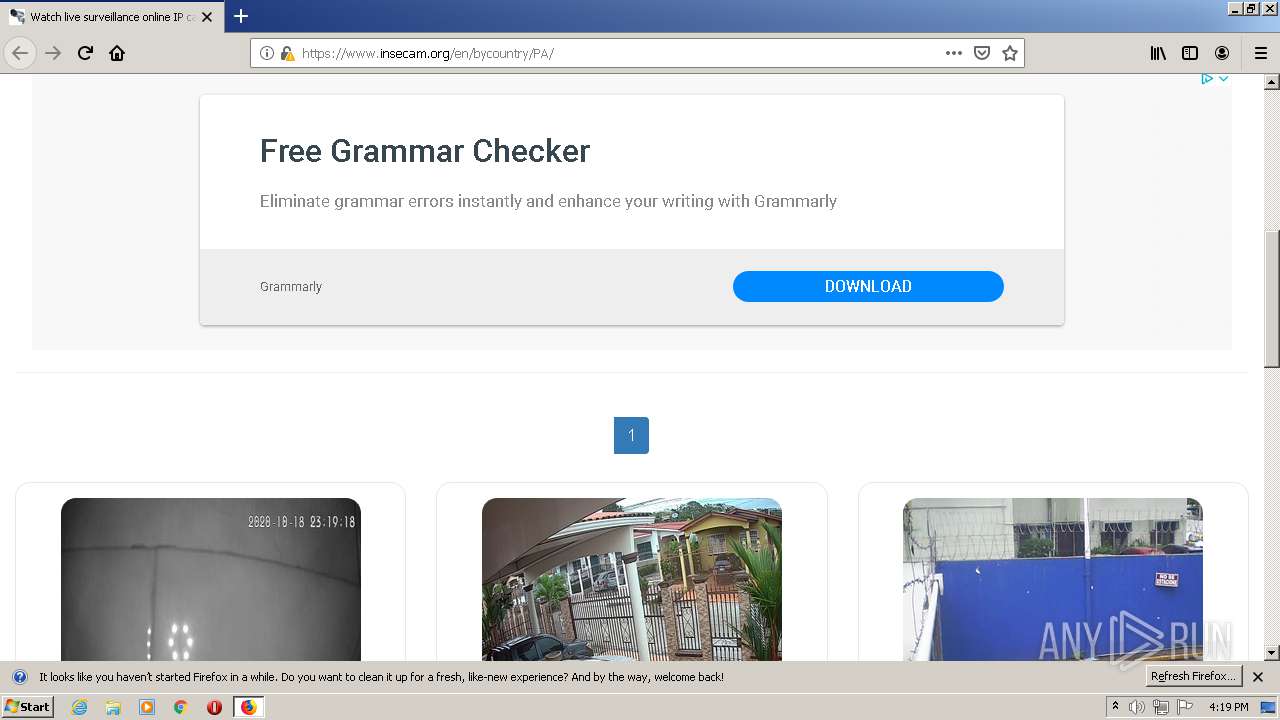Click the connection security padlock icon

click(287, 53)
